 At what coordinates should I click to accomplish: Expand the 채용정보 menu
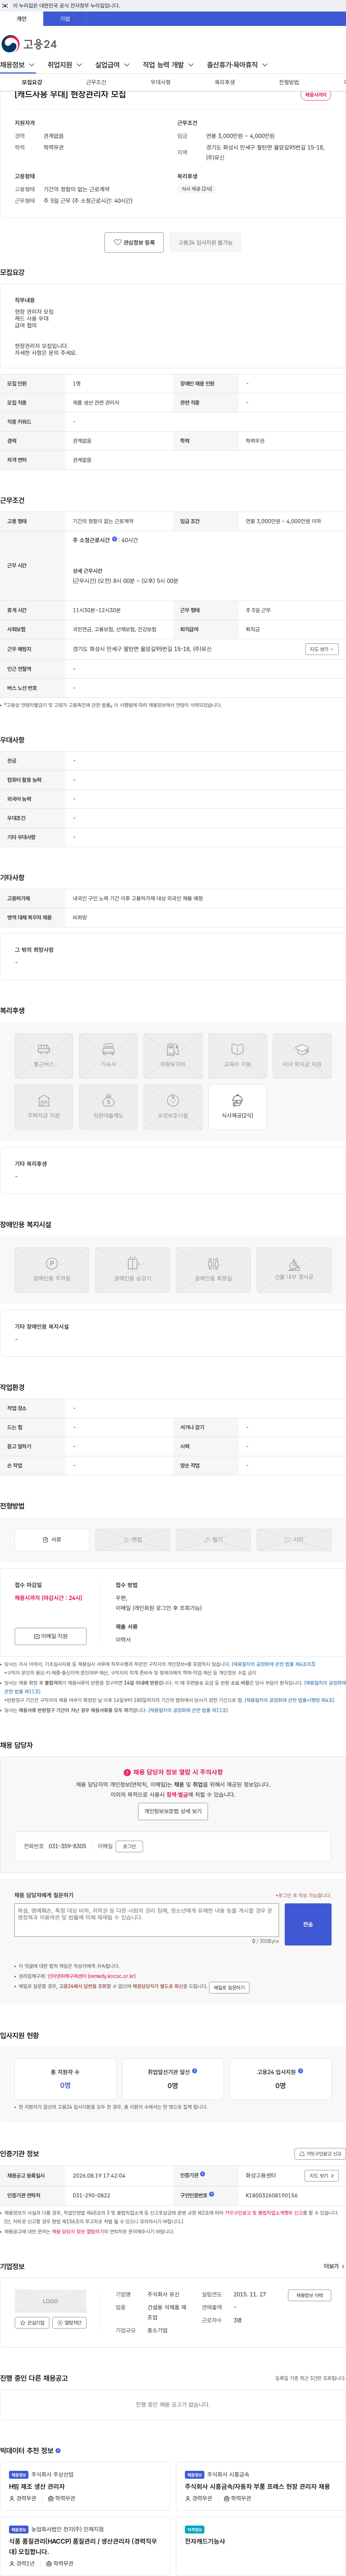click(x=18, y=65)
